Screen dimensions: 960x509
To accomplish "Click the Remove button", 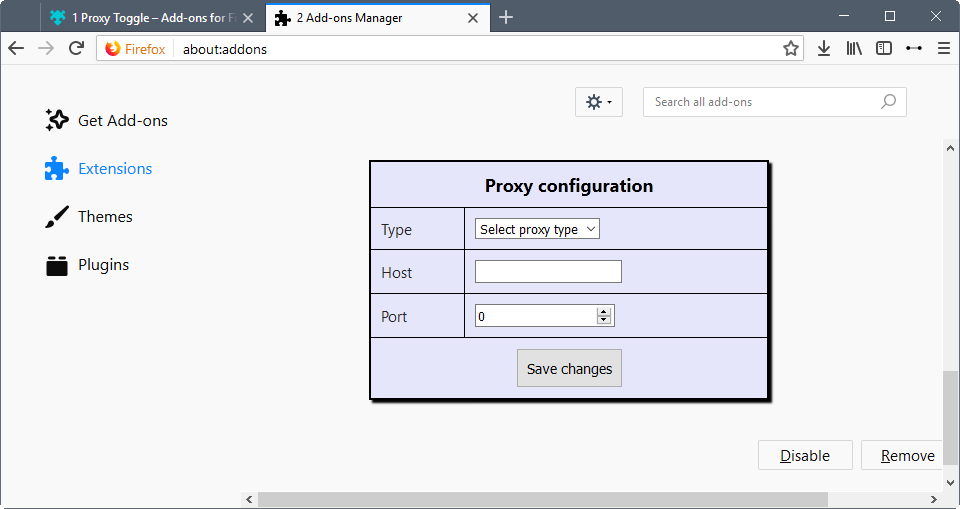I will point(902,455).
